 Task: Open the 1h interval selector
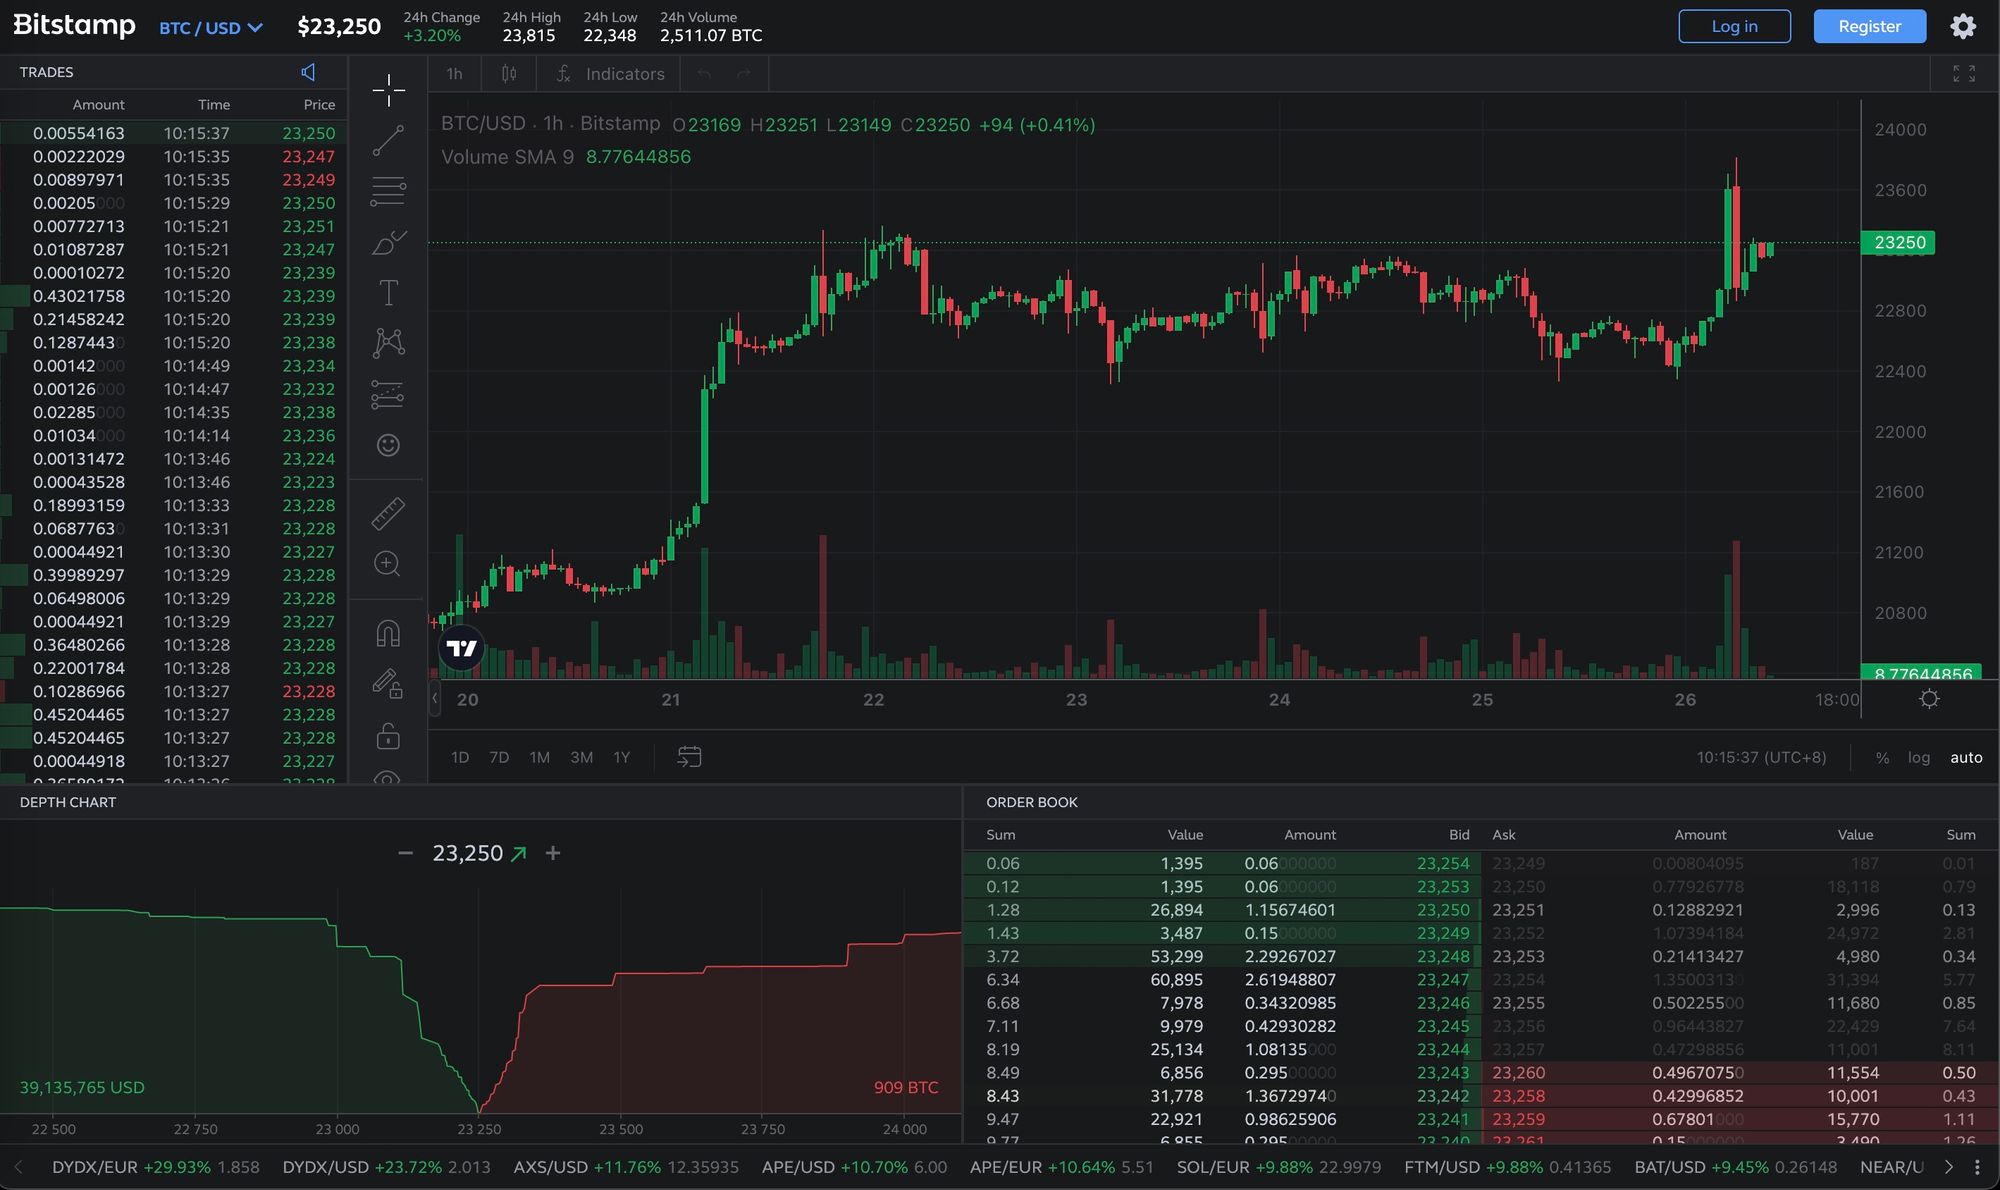point(454,73)
